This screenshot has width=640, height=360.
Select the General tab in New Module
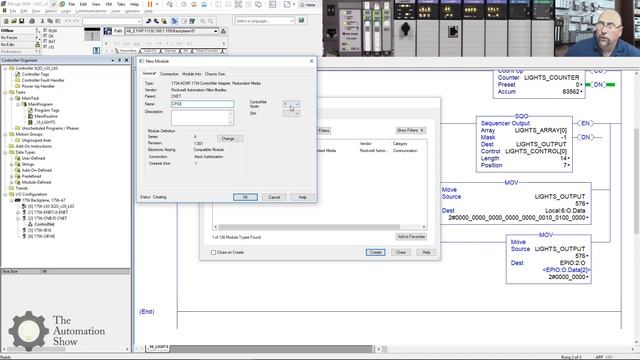coord(149,73)
